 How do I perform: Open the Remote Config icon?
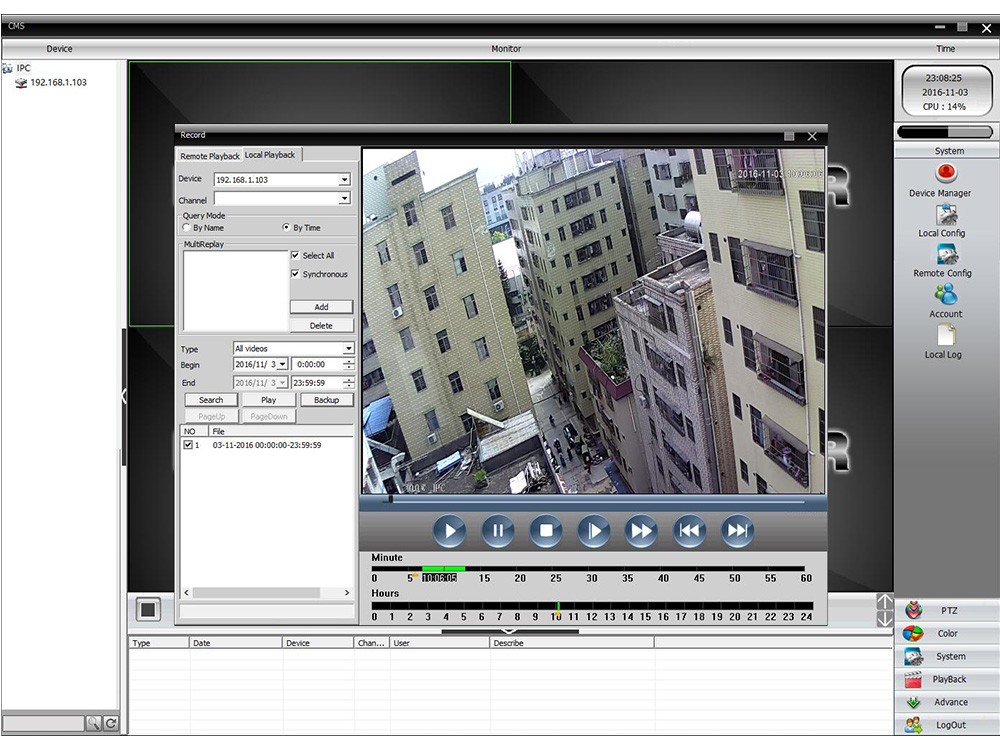coord(945,255)
